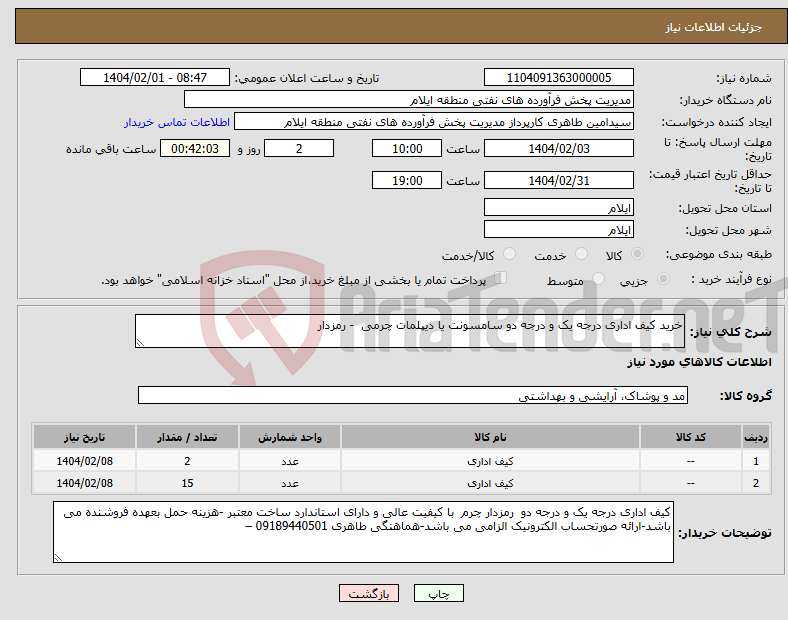The width and height of the screenshot is (788, 620).
Task: Click the unit عدد in row 2
Action: point(290,483)
